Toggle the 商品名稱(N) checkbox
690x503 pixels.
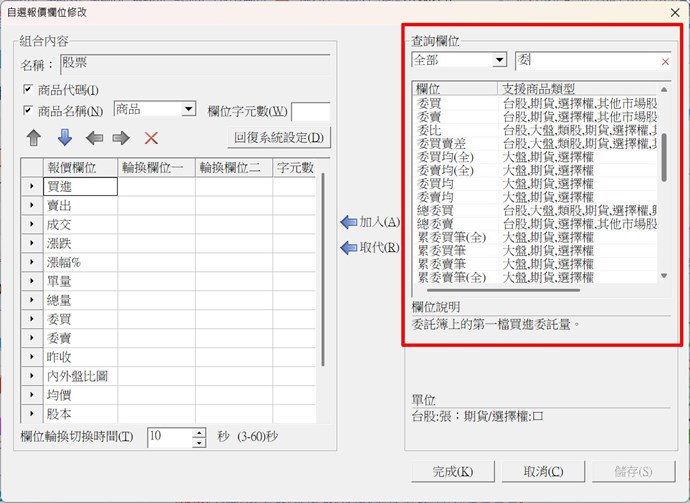[x=28, y=110]
